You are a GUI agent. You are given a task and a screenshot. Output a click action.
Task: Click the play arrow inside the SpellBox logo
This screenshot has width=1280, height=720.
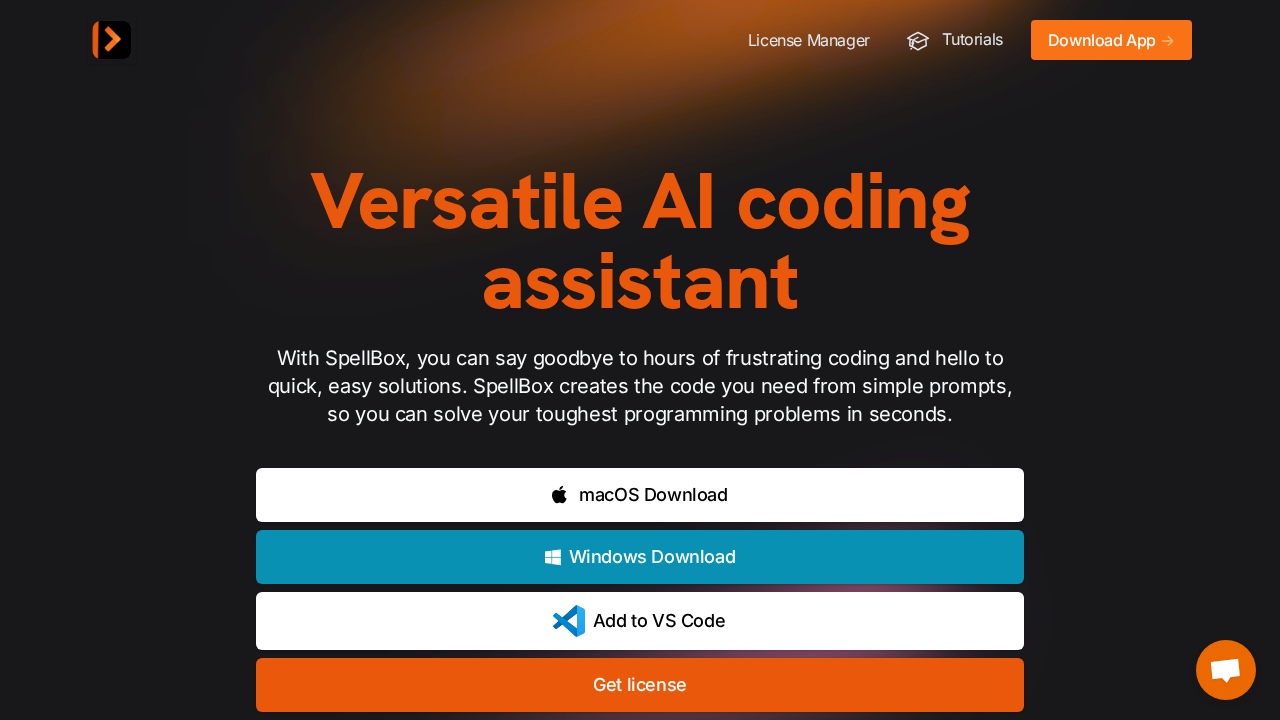[x=113, y=40]
